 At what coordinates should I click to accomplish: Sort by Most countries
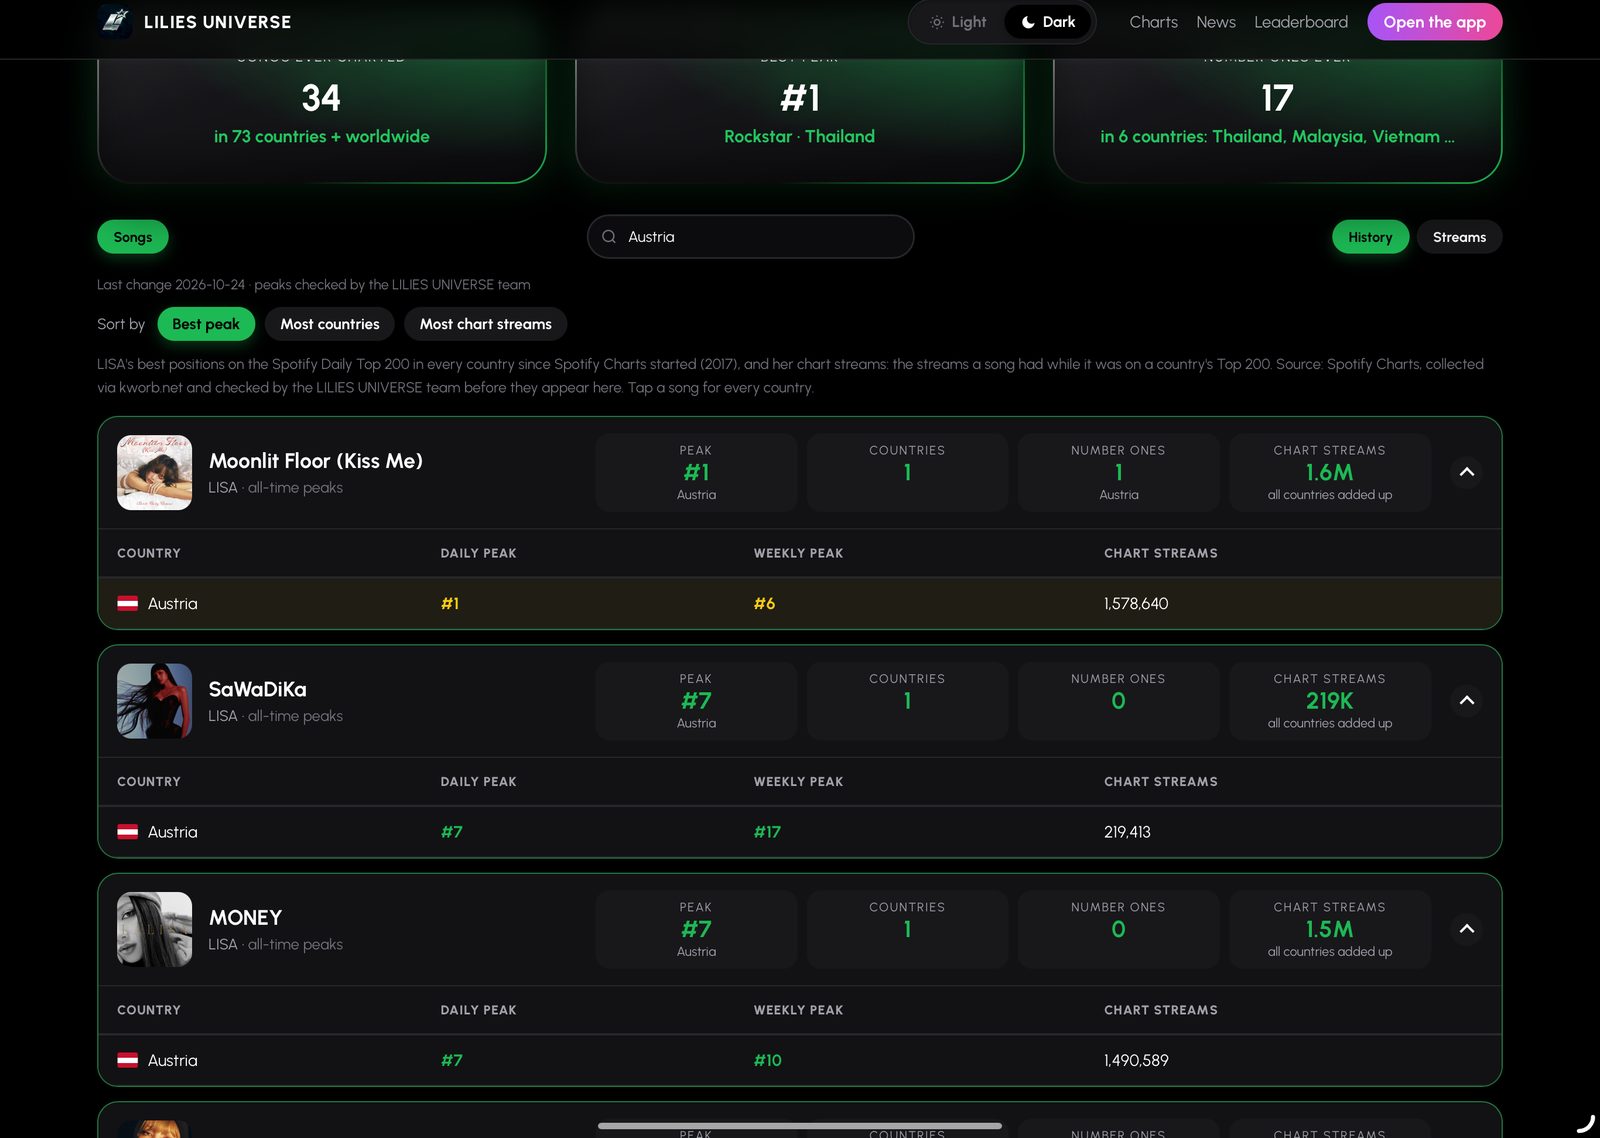330,324
